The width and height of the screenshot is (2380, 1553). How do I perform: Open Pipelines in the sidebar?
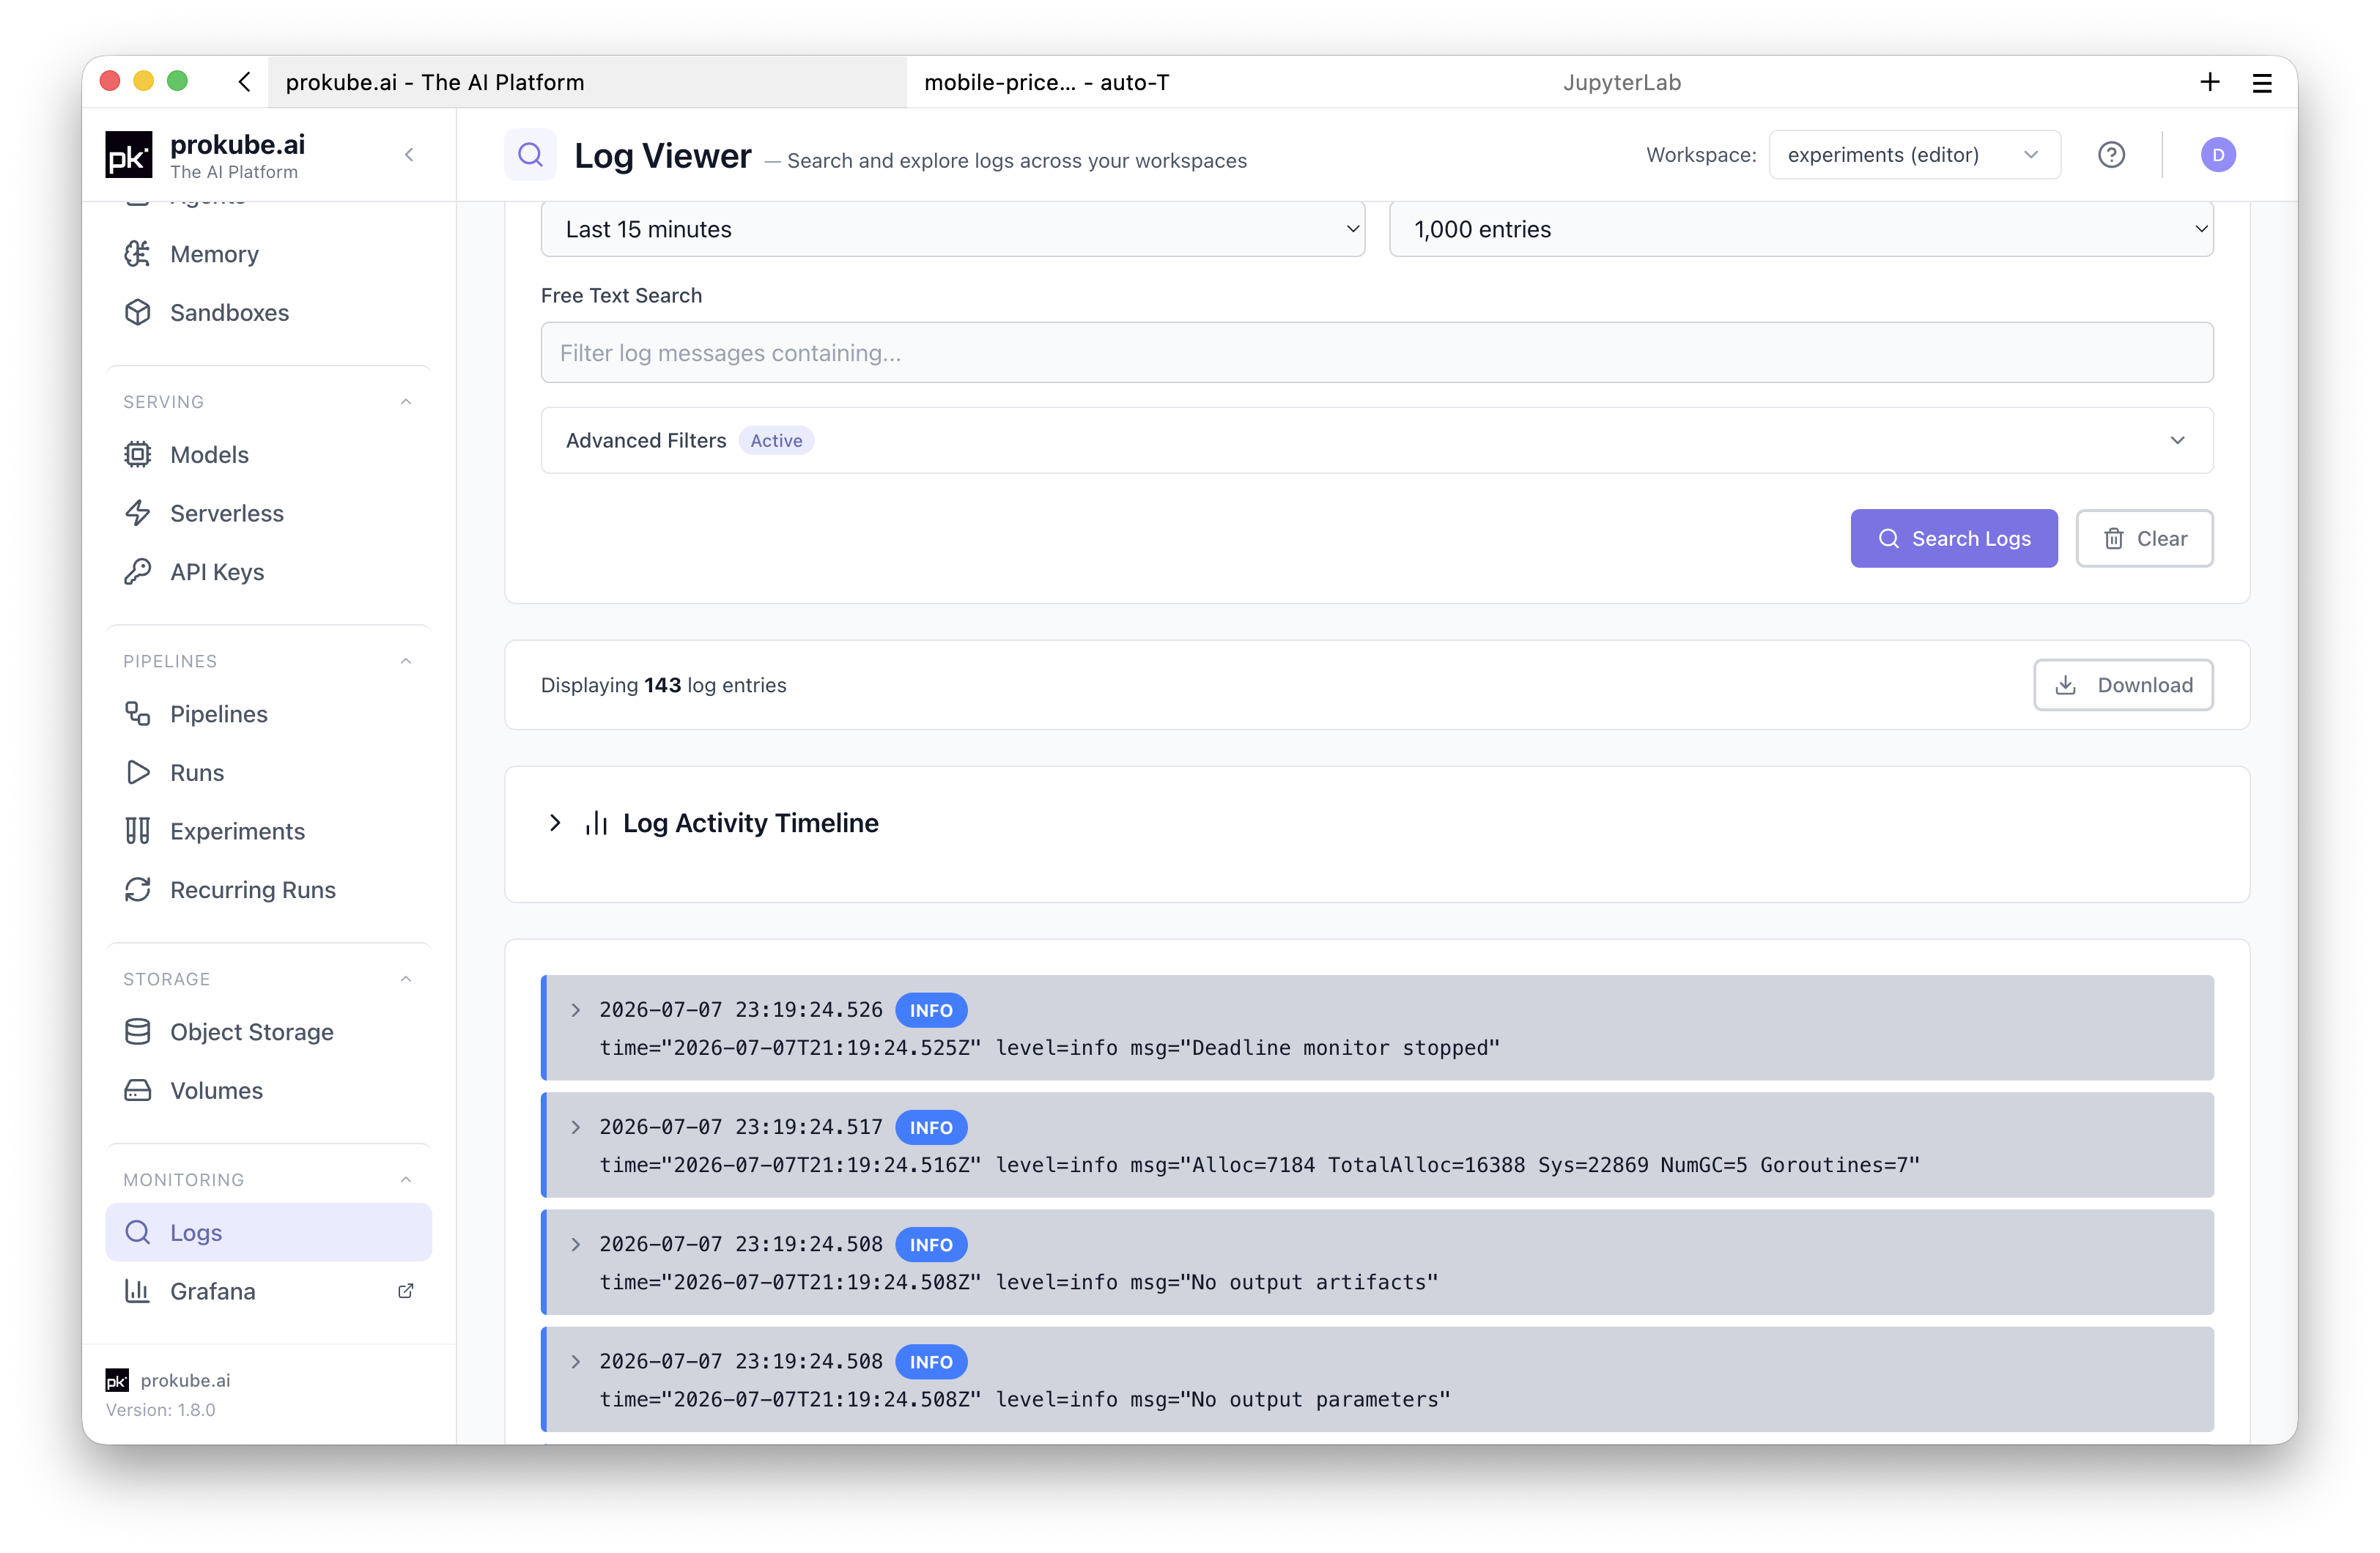[268, 714]
